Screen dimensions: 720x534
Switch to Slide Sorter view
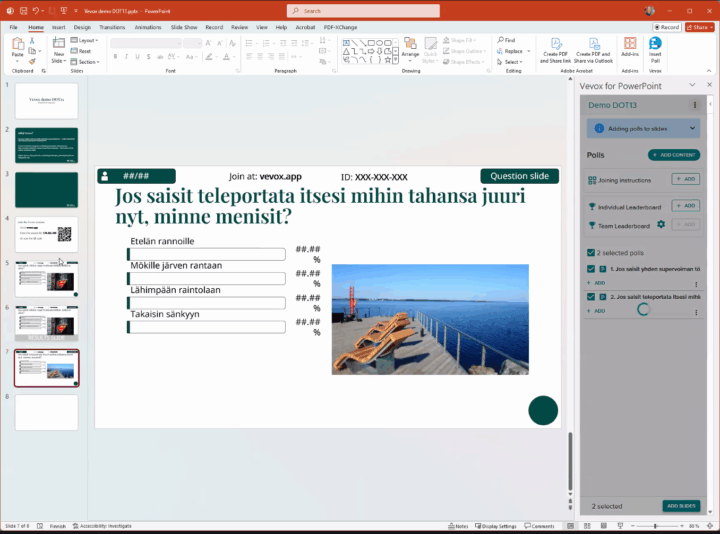point(587,526)
